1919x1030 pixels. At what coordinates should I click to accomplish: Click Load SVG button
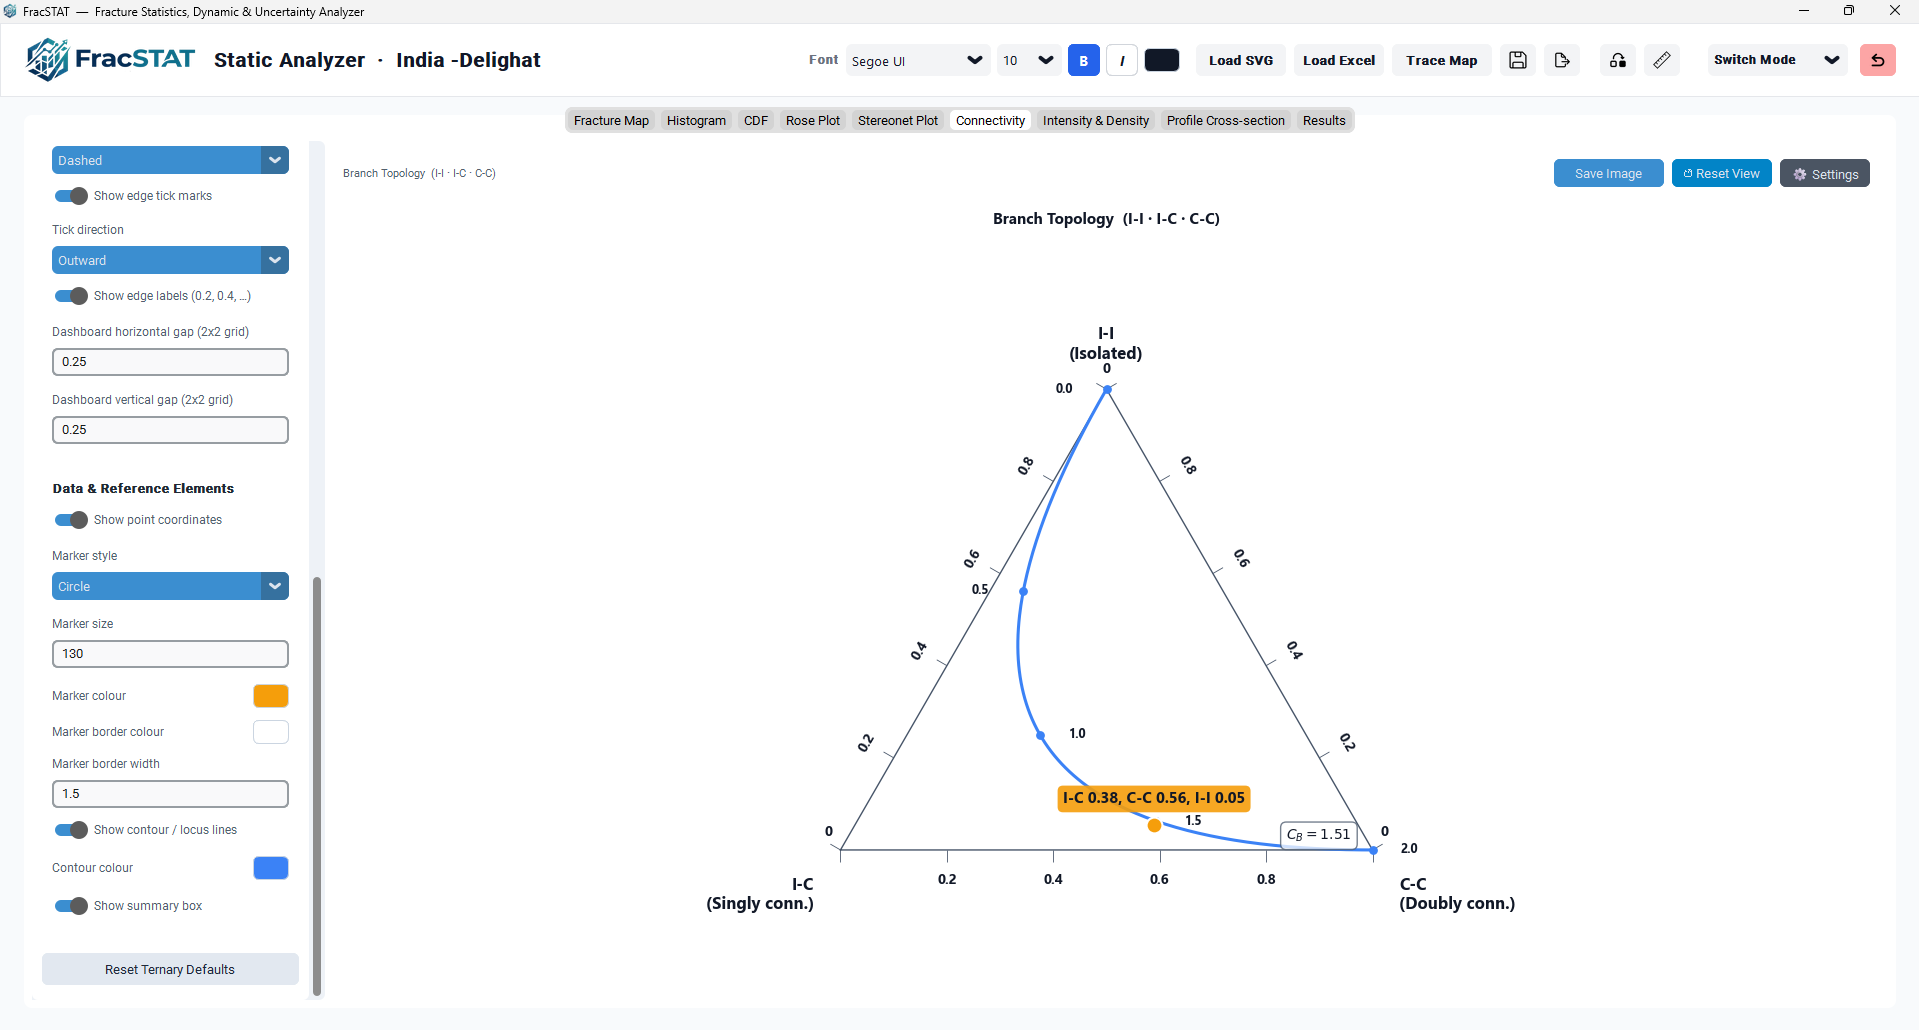coord(1241,60)
